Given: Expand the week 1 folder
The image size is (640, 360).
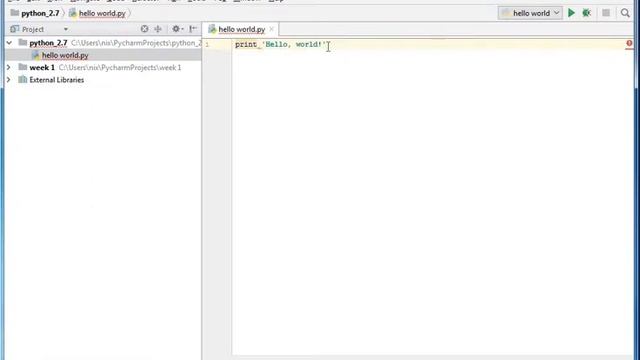Looking at the screenshot, I should pyautogui.click(x=9, y=67).
